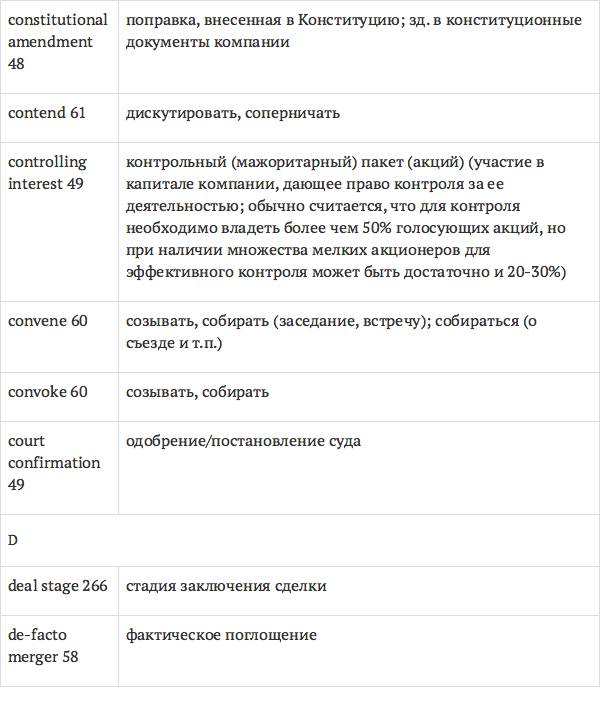Click the words "документы компании" in first row
The image size is (600, 707).
tap(208, 42)
